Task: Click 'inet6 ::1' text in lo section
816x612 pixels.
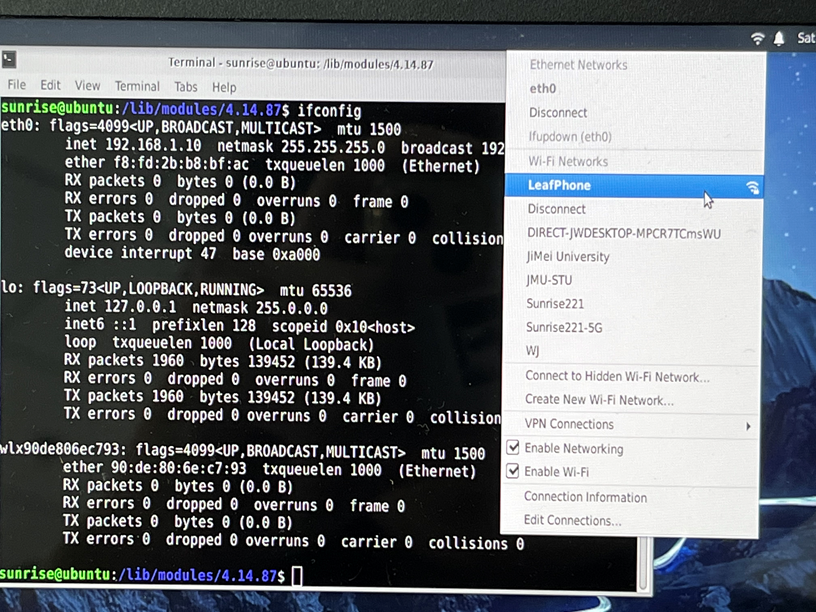Action: point(100,324)
